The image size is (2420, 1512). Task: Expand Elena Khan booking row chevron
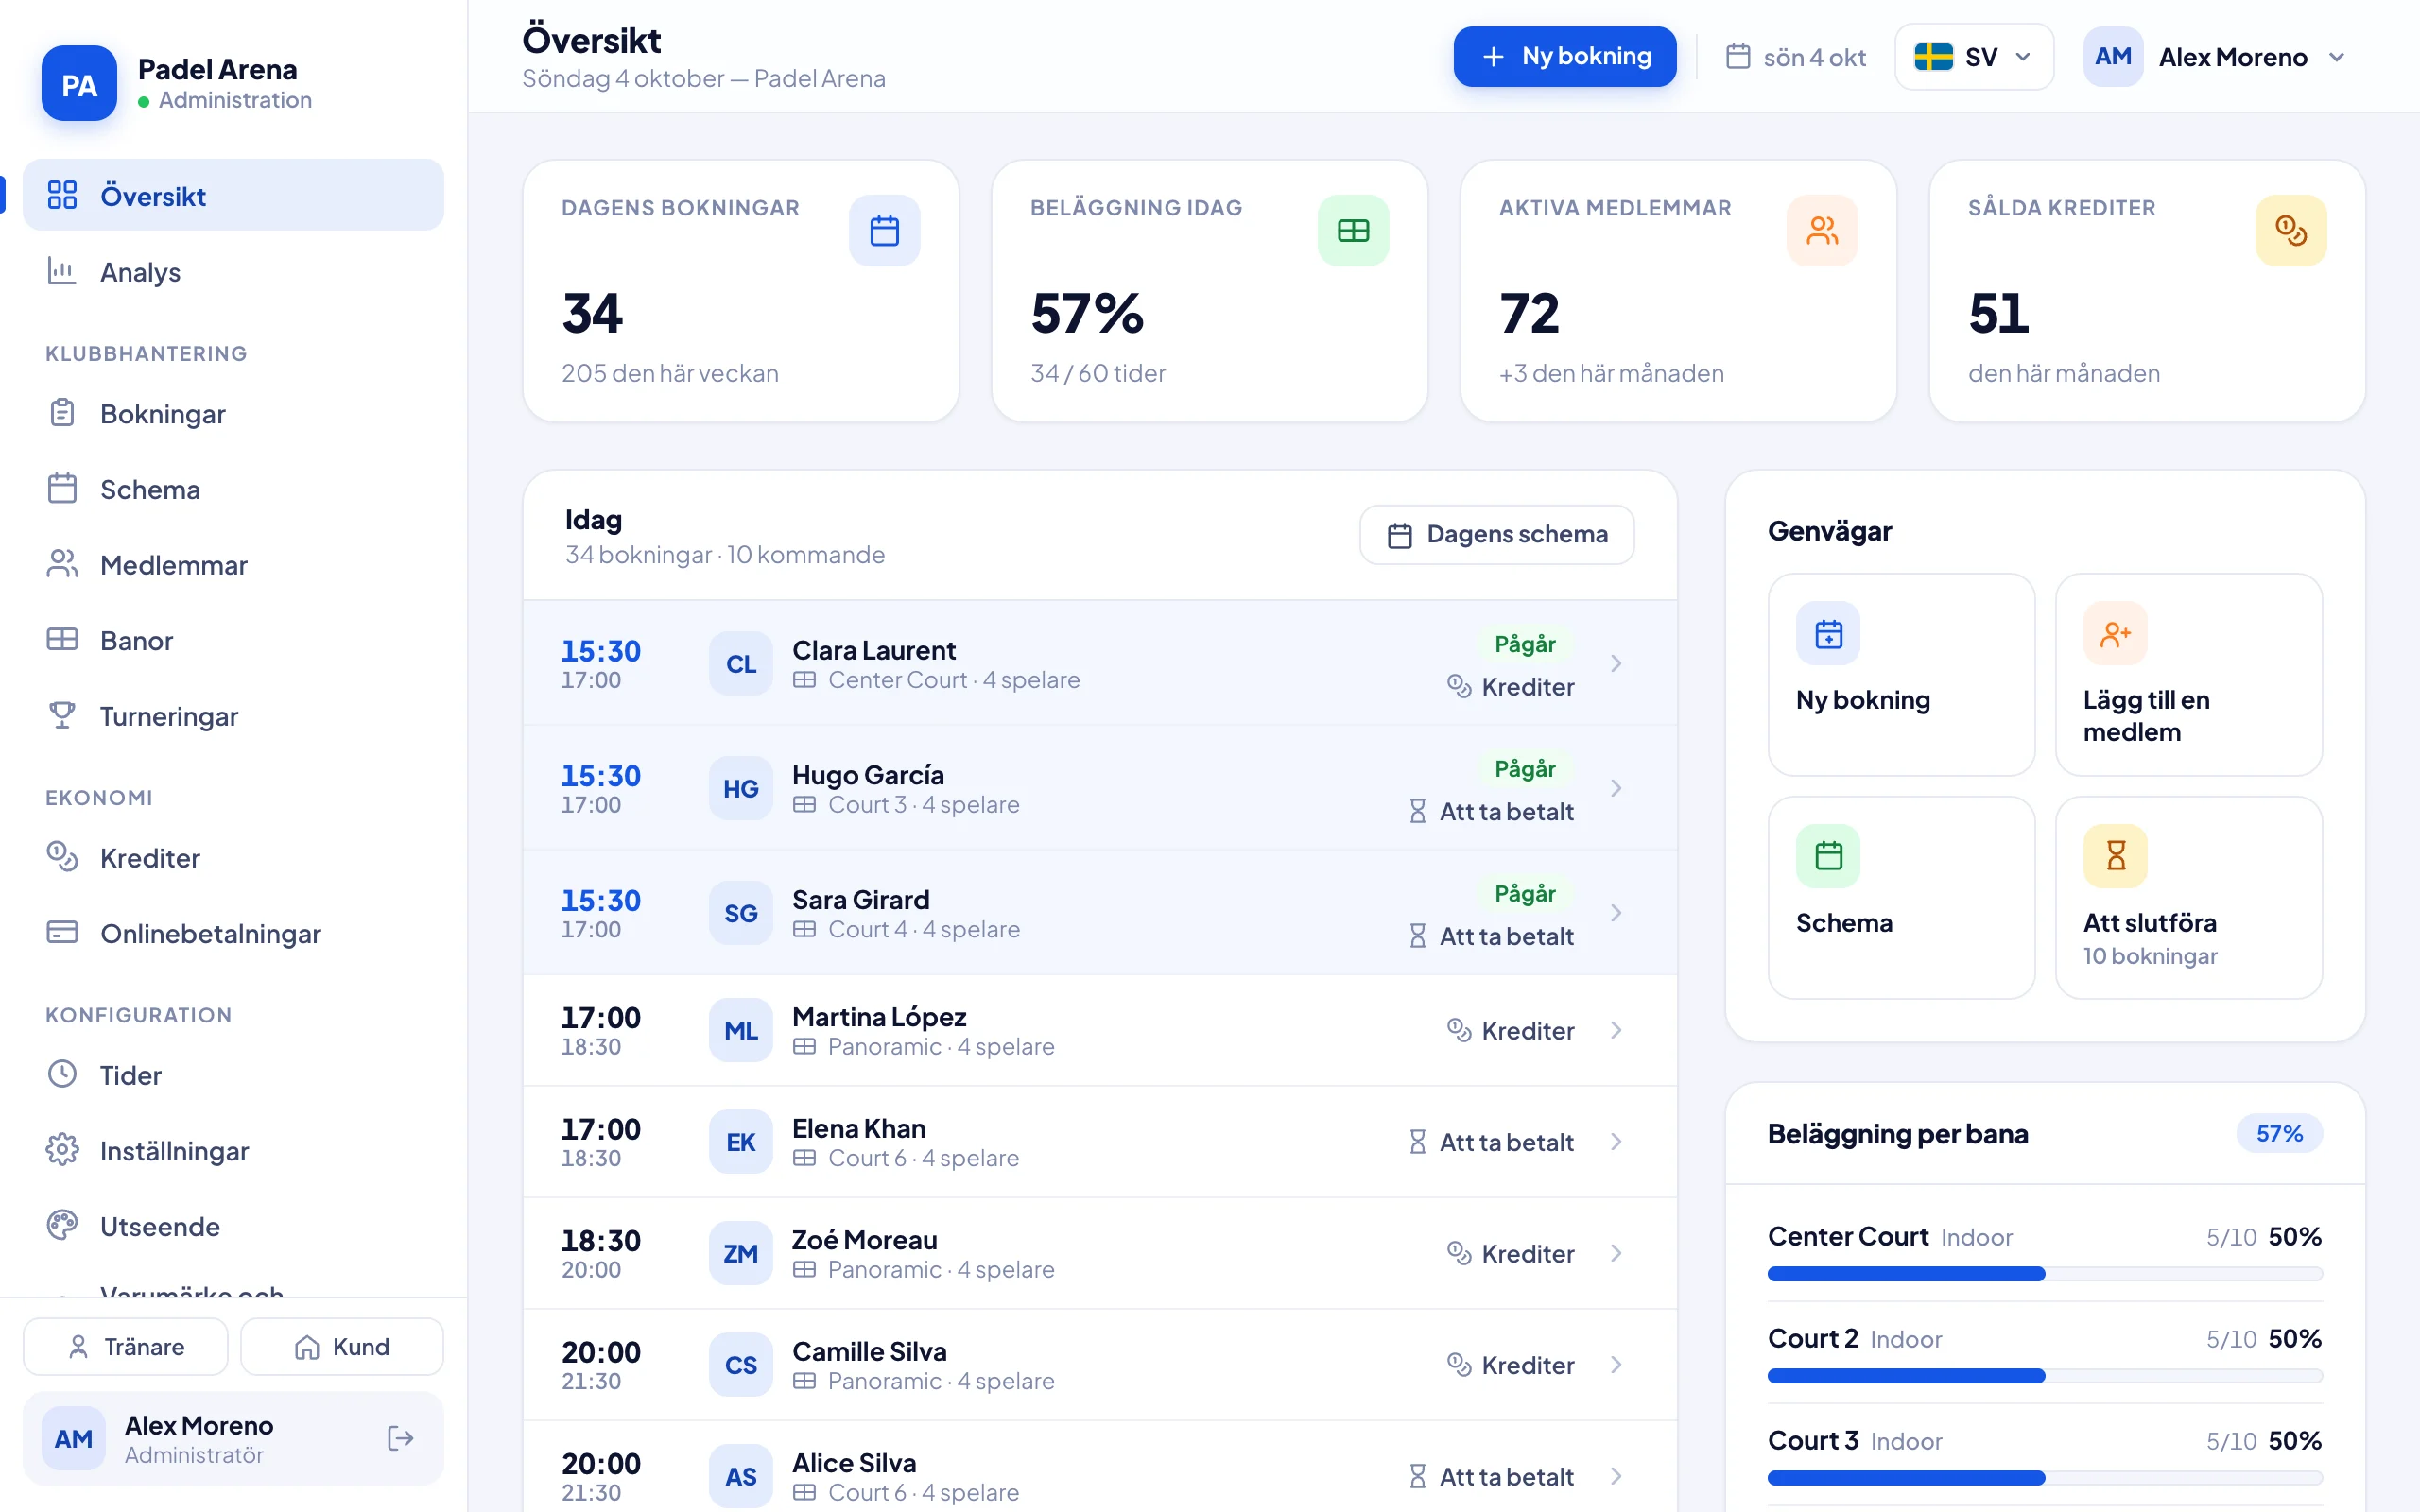click(1616, 1142)
